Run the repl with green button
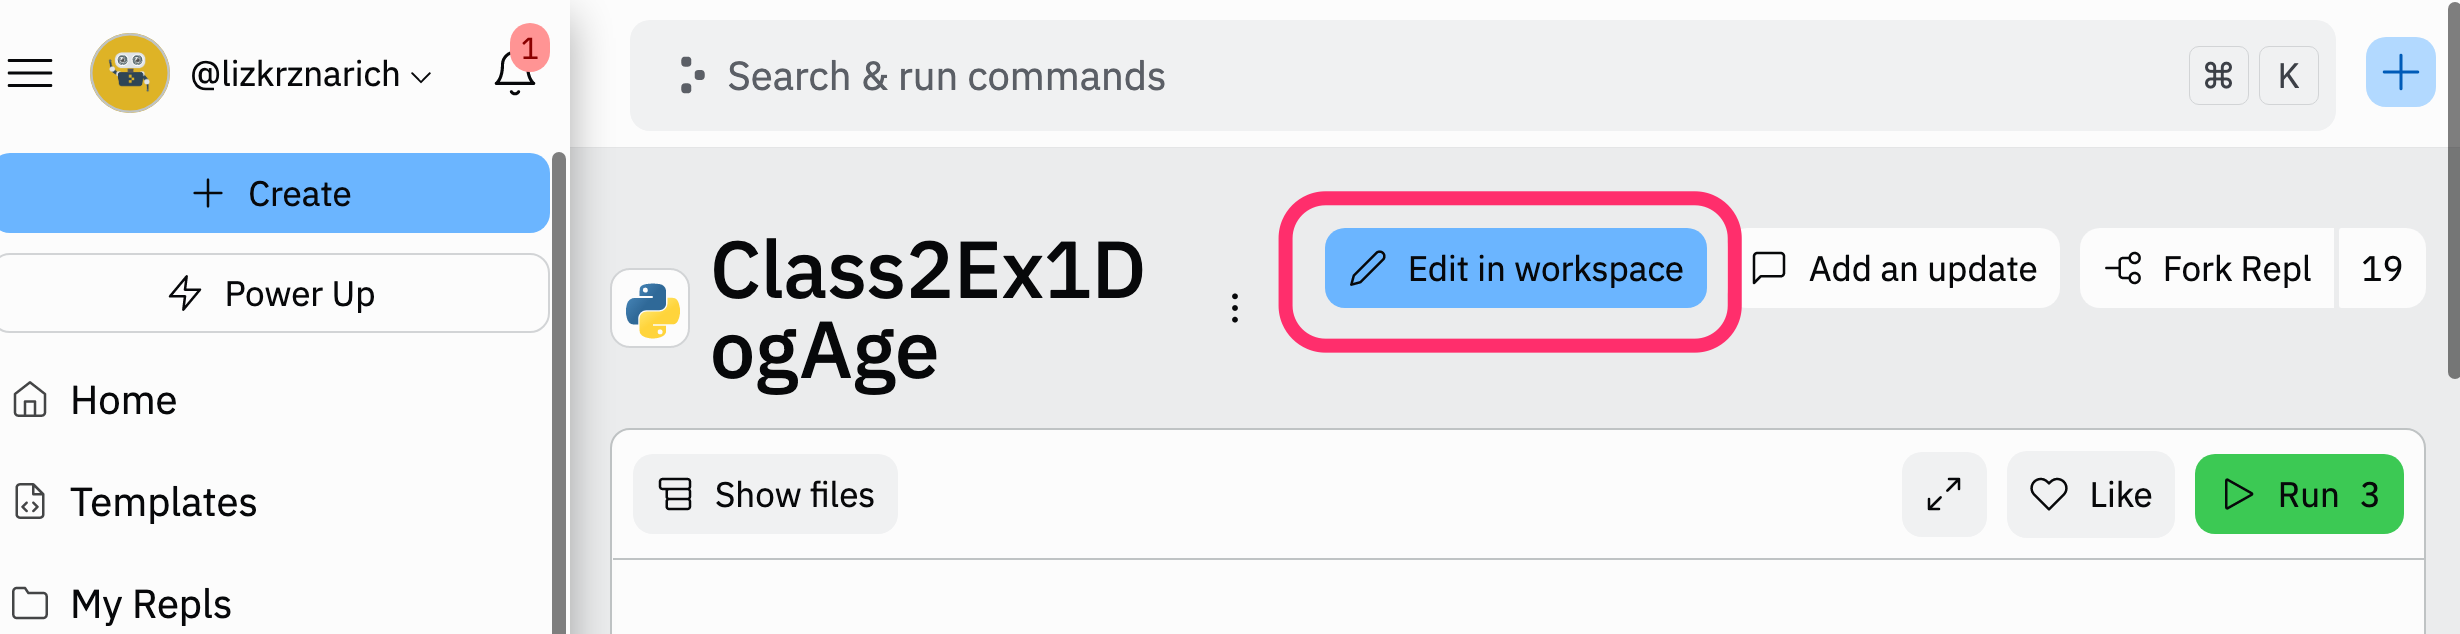The image size is (2460, 634). click(x=2299, y=494)
